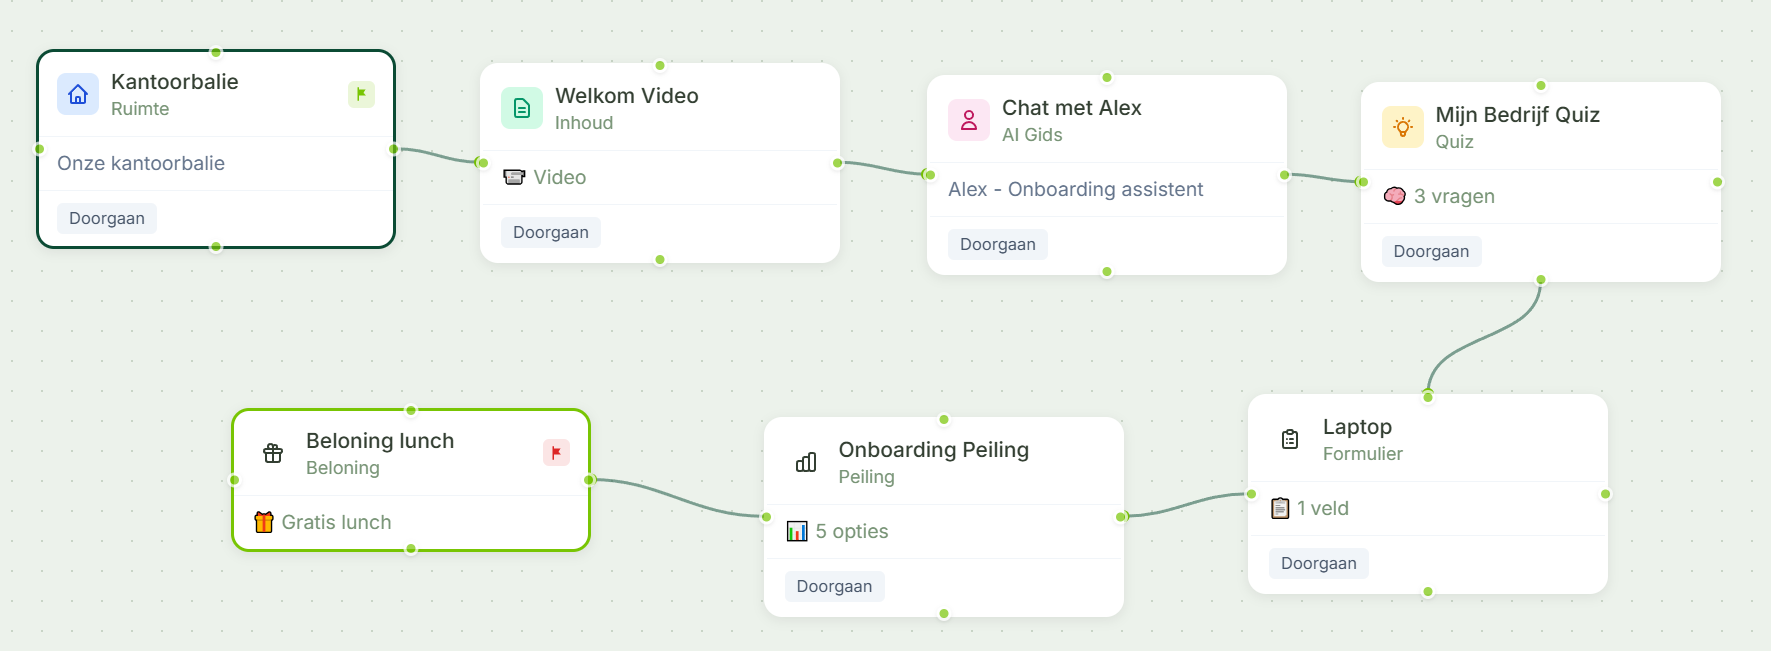
Task: Select the orange gift icon beside Gratis lunch
Action: tap(263, 521)
